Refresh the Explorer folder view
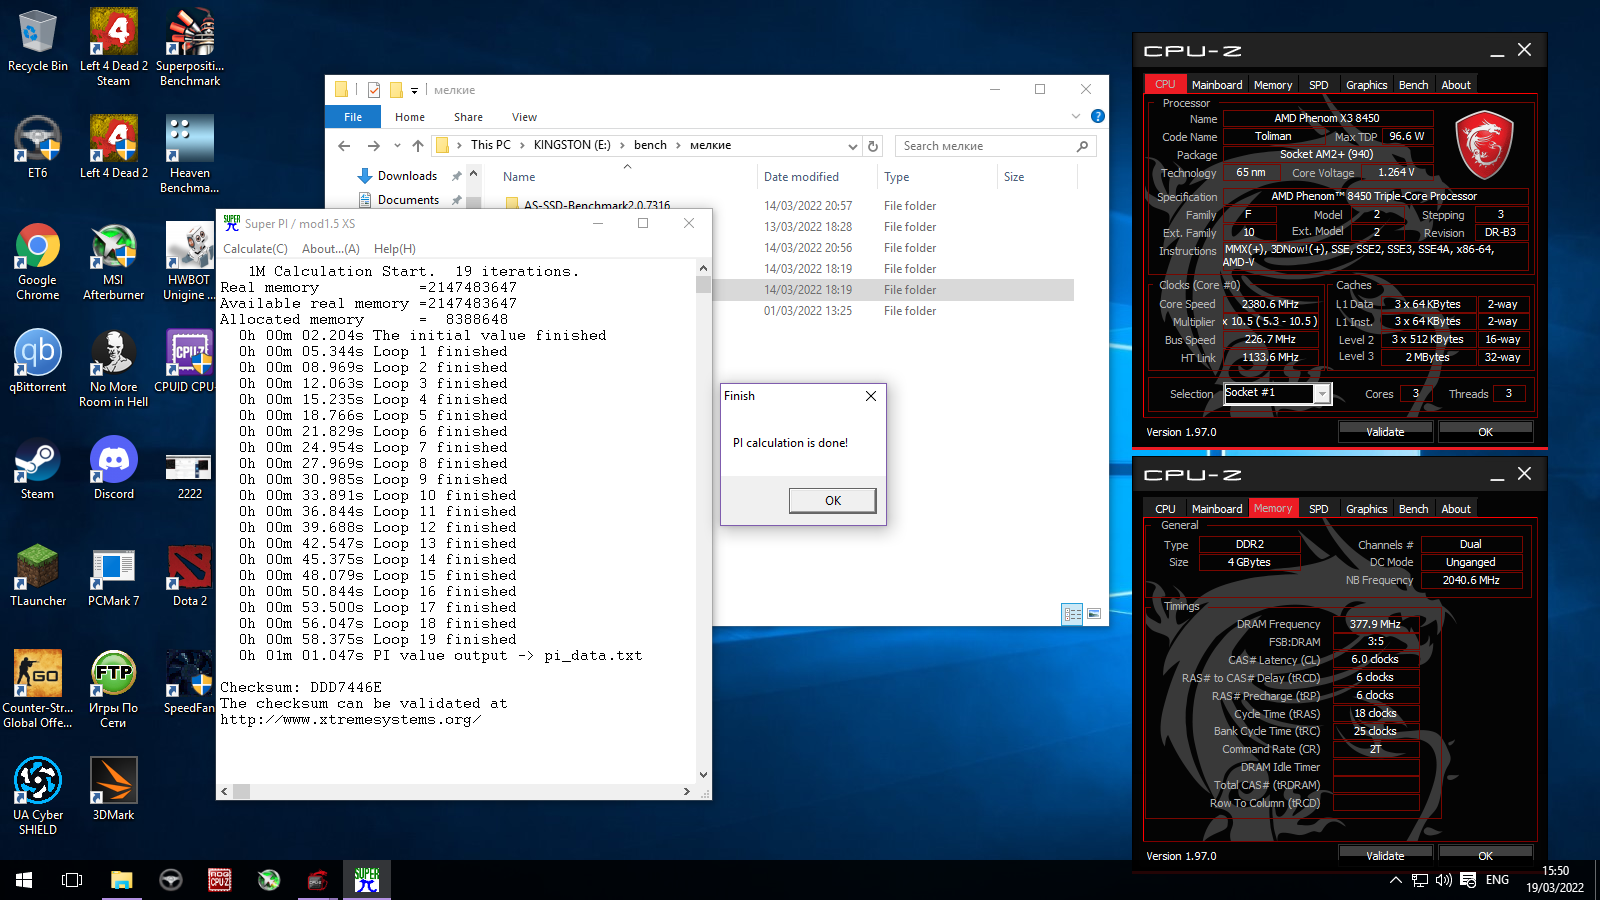 (873, 146)
